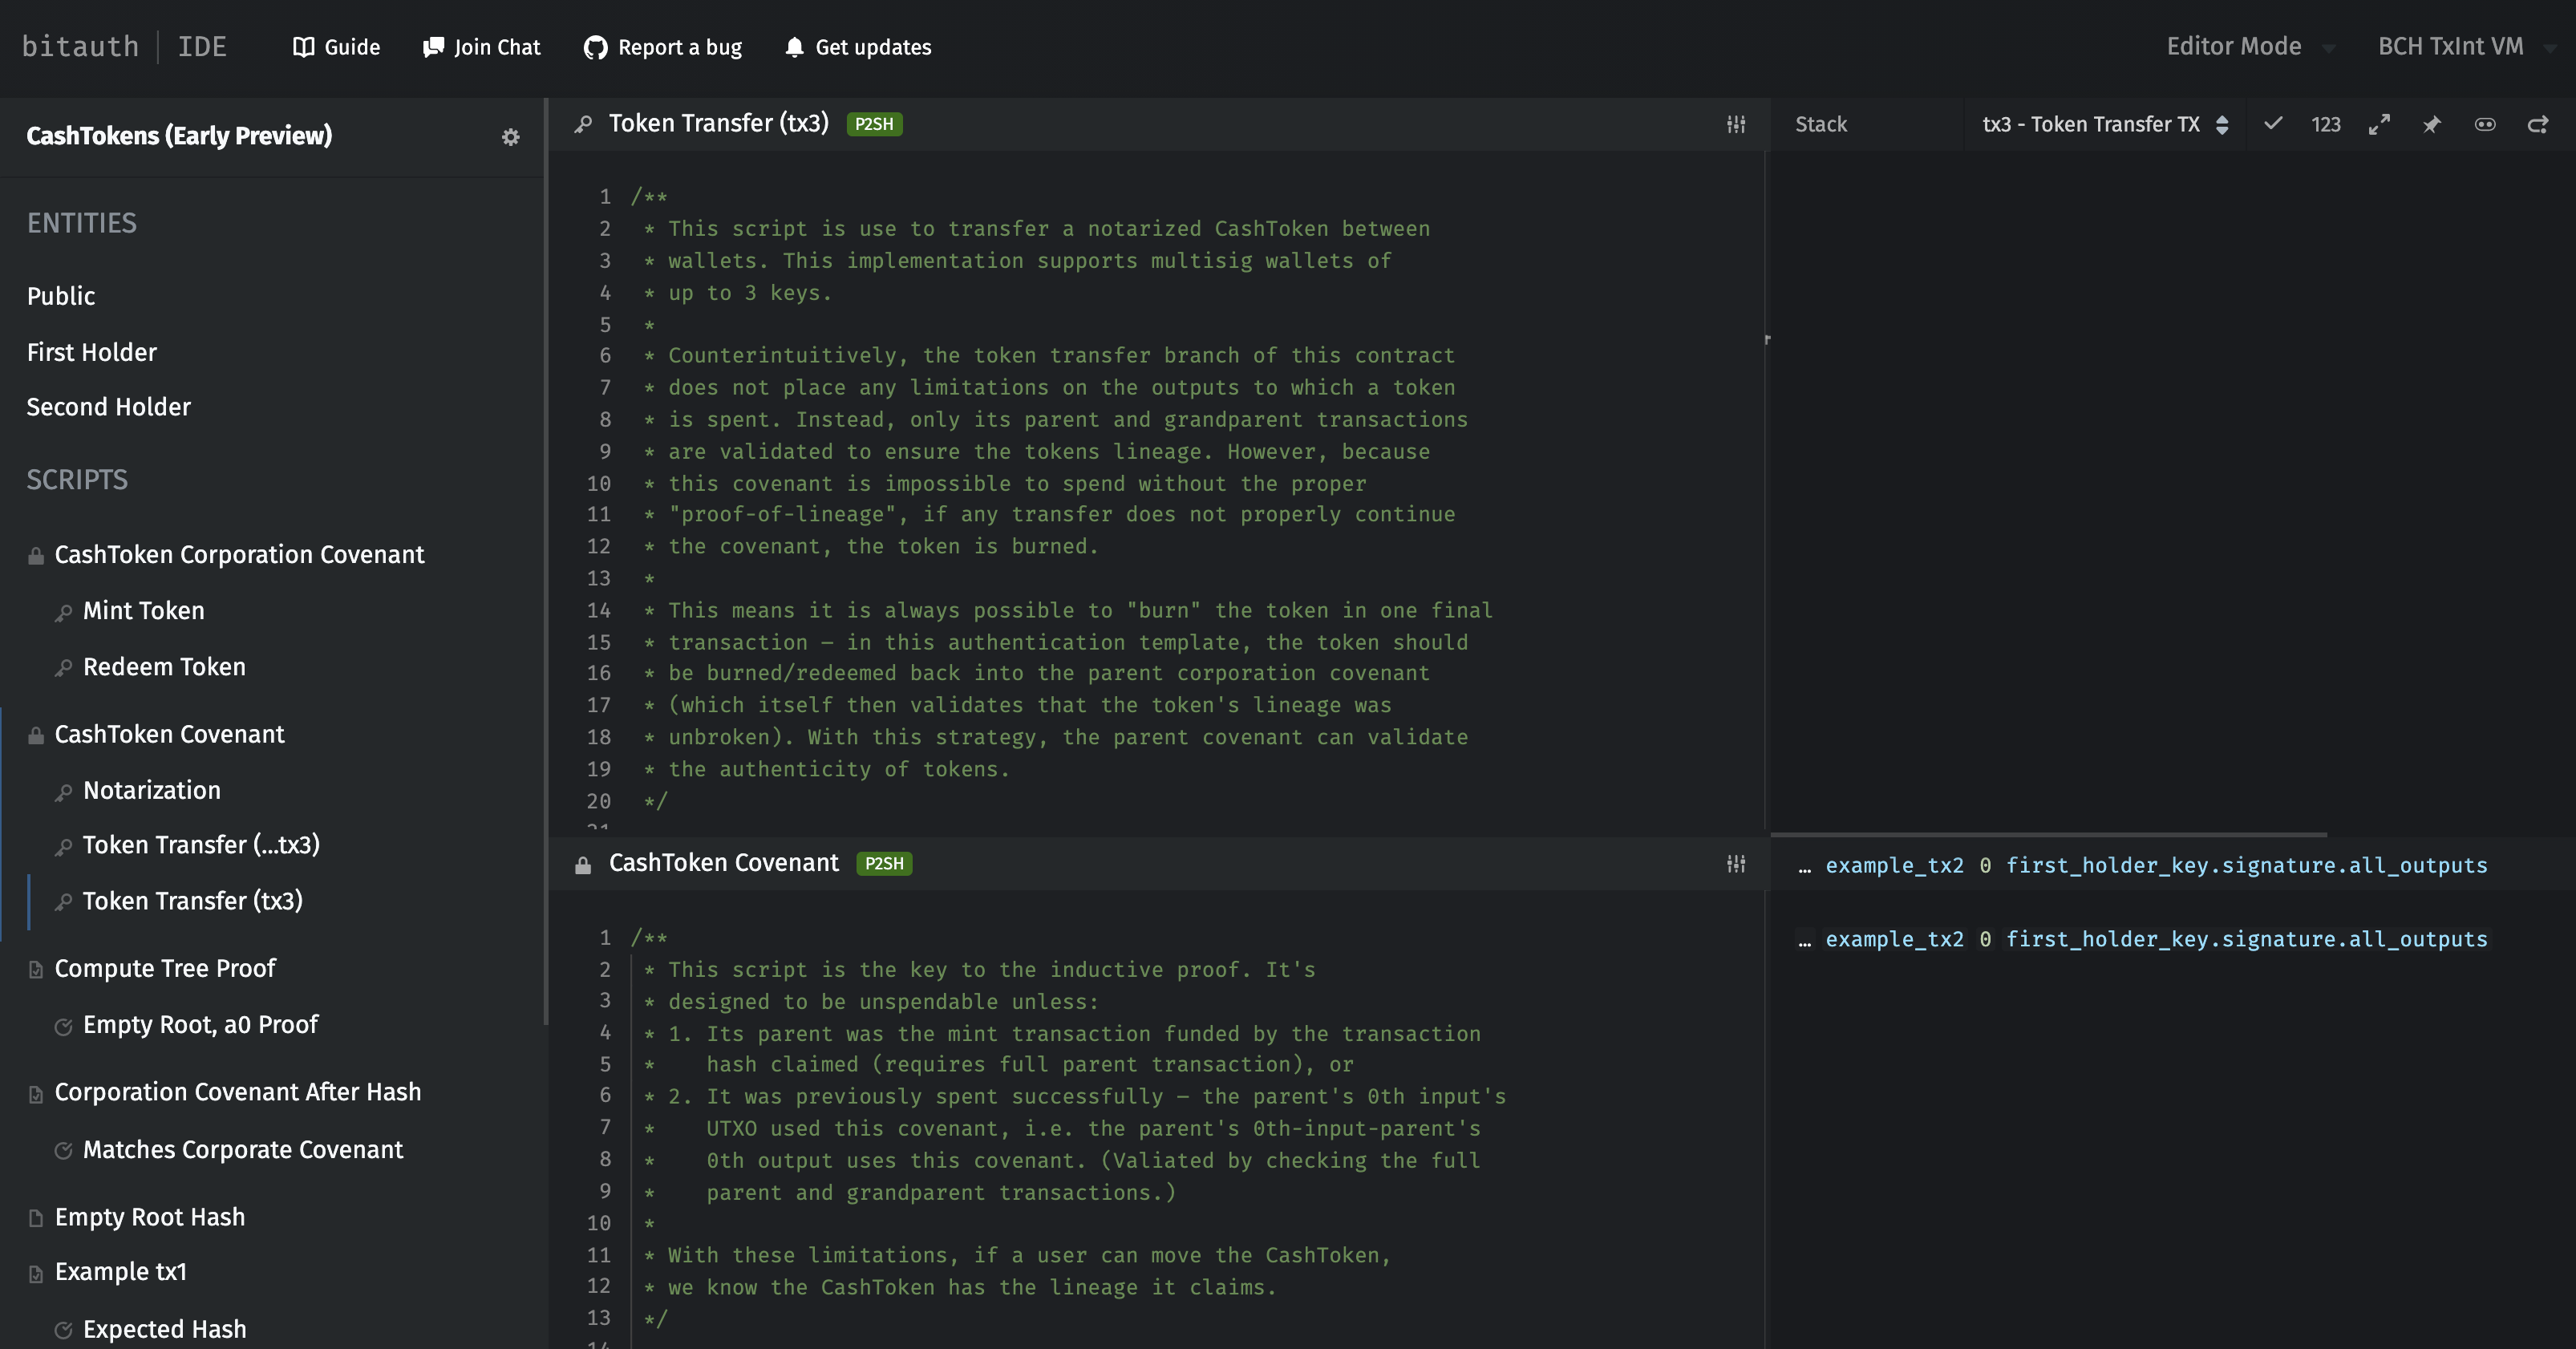Open the Guide link
This screenshot has width=2576, height=1349.
pyautogui.click(x=336, y=47)
